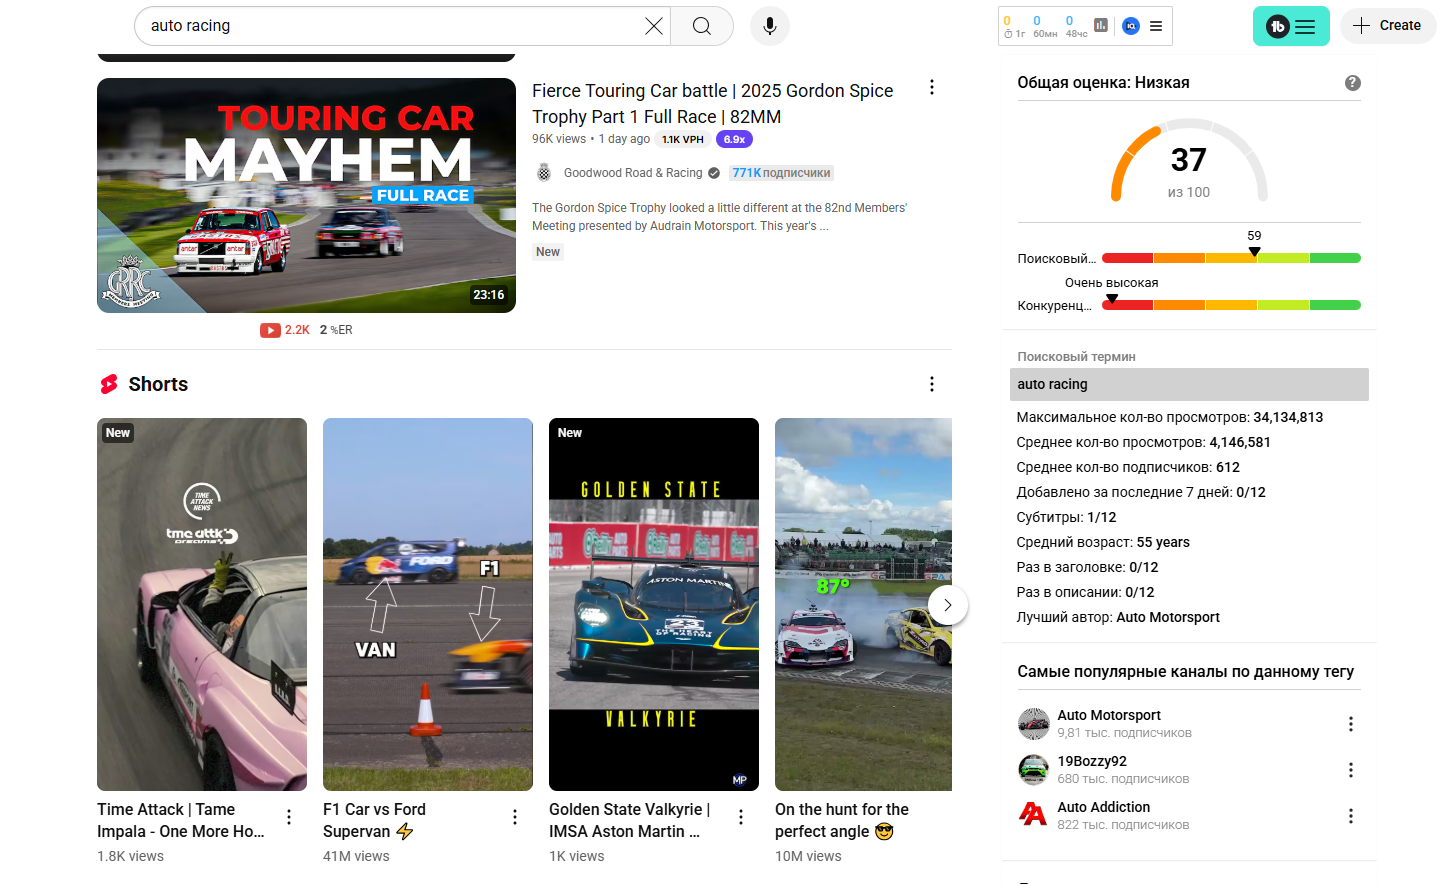Click the 771K подписчики subscriber badge
Image resolution: width=1453 pixels, height=884 pixels.
781,173
